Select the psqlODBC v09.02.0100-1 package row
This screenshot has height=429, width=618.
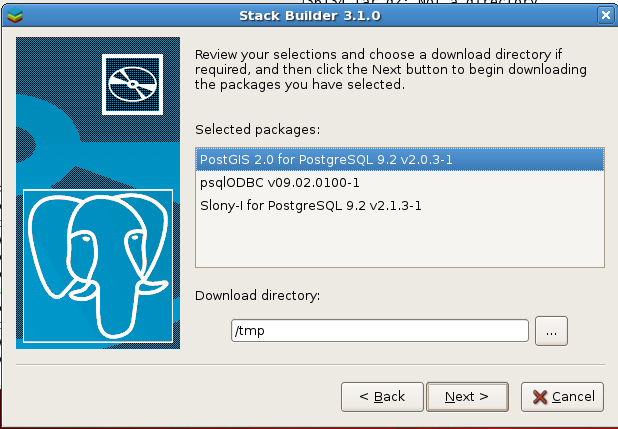tap(400, 183)
